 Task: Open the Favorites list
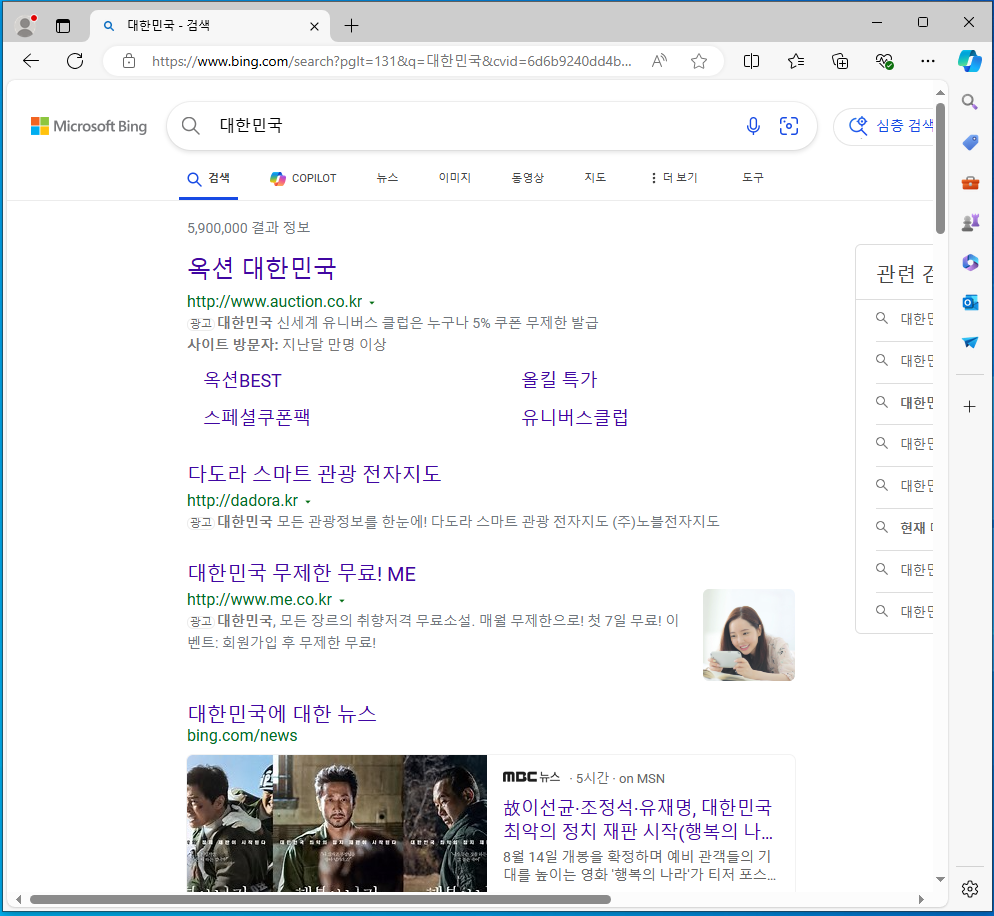[x=796, y=61]
